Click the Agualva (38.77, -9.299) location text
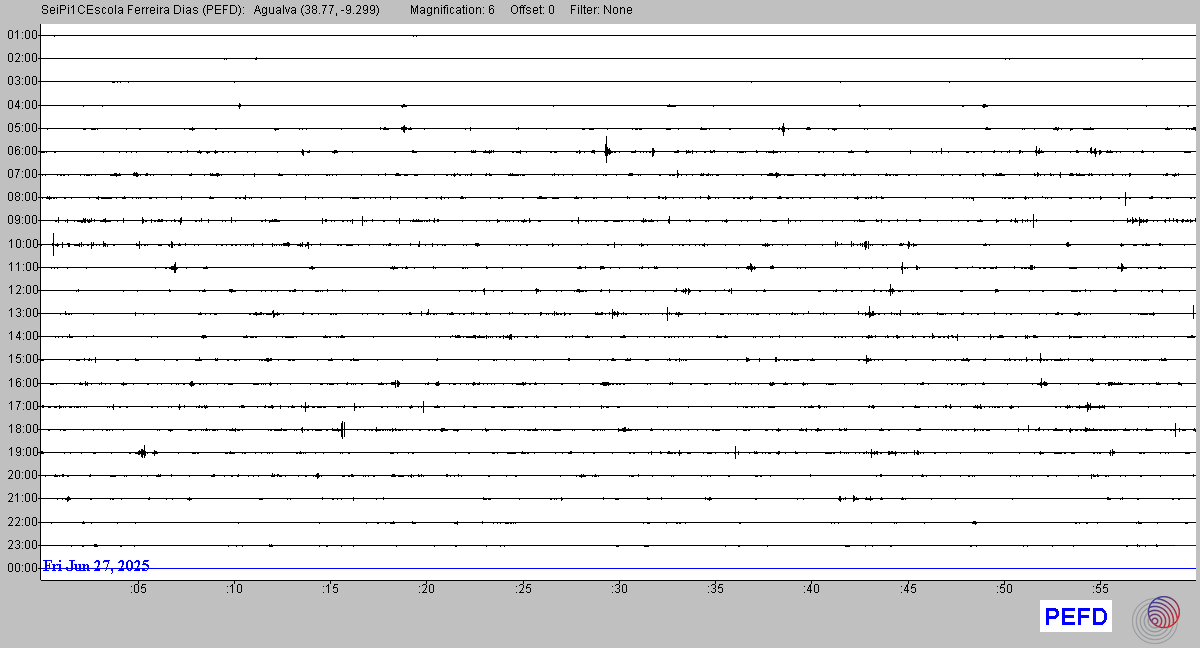Image resolution: width=1200 pixels, height=648 pixels. pos(317,10)
